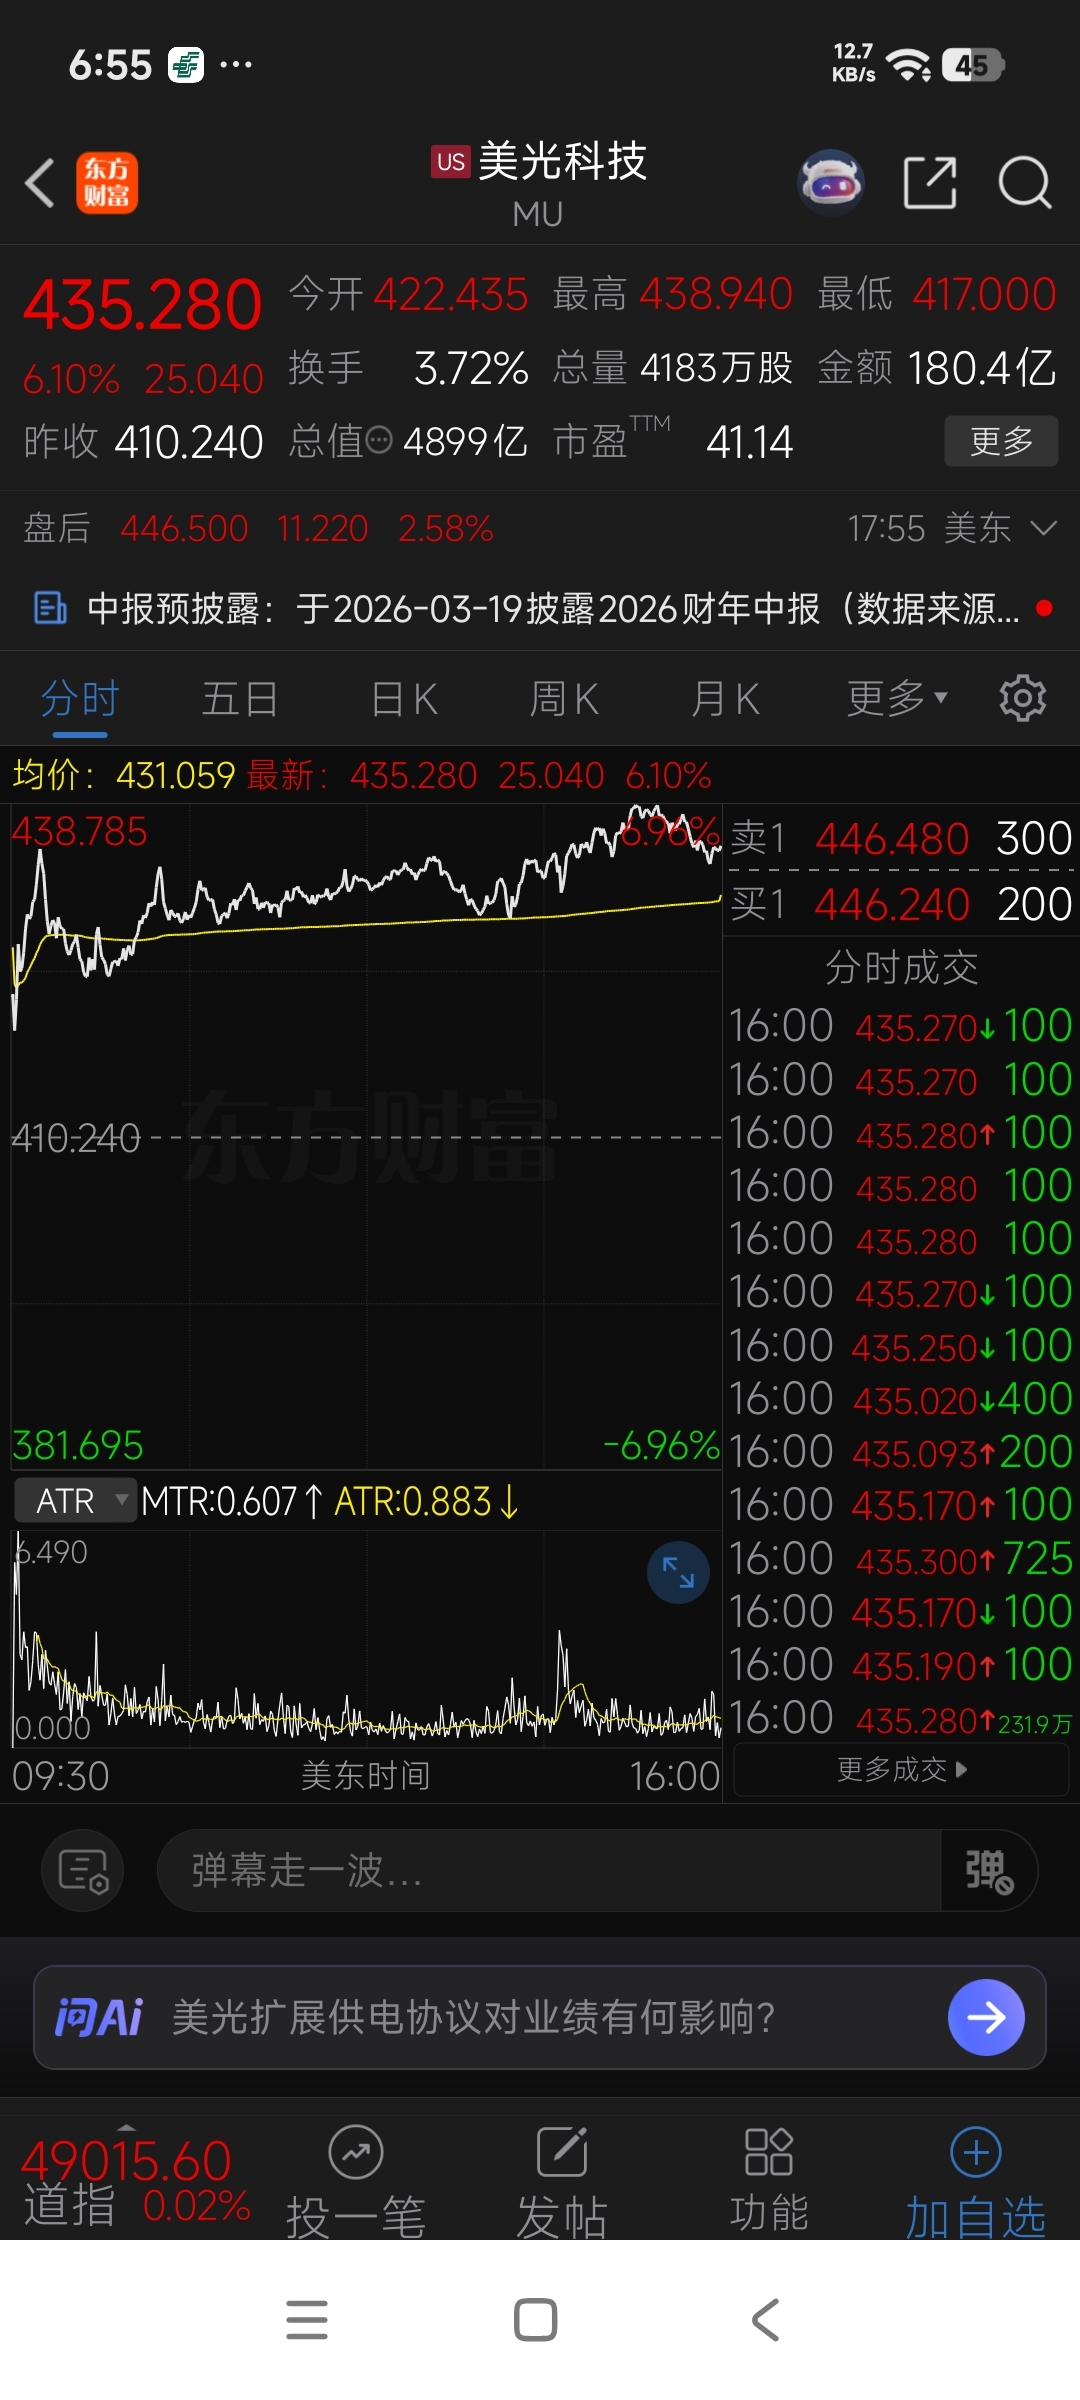Open 投一笔 trade icon
This screenshot has width=1080, height=2400.
click(356, 2152)
